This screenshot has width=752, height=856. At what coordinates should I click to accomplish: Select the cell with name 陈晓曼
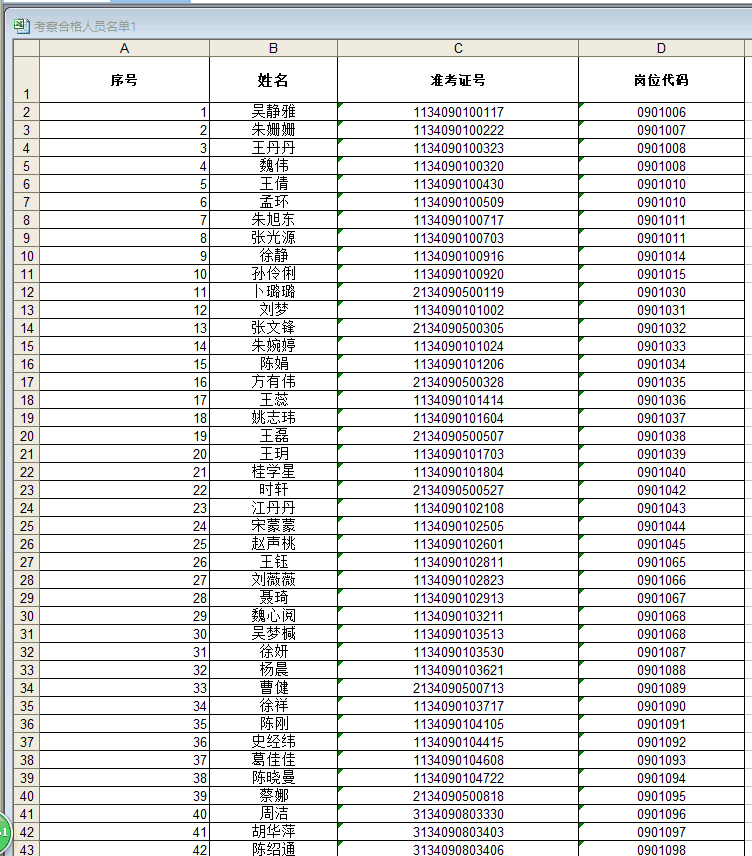coord(274,778)
